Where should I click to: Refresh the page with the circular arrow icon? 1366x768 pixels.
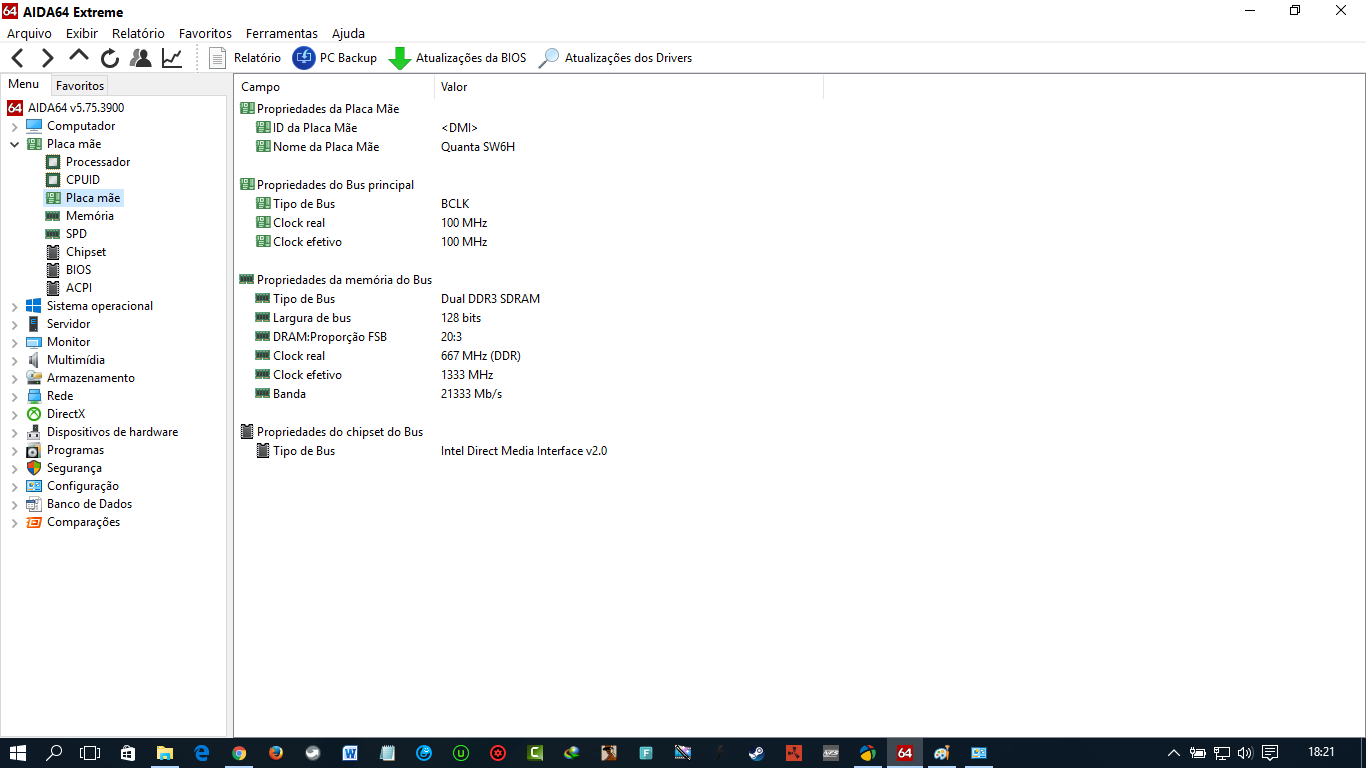coord(110,58)
